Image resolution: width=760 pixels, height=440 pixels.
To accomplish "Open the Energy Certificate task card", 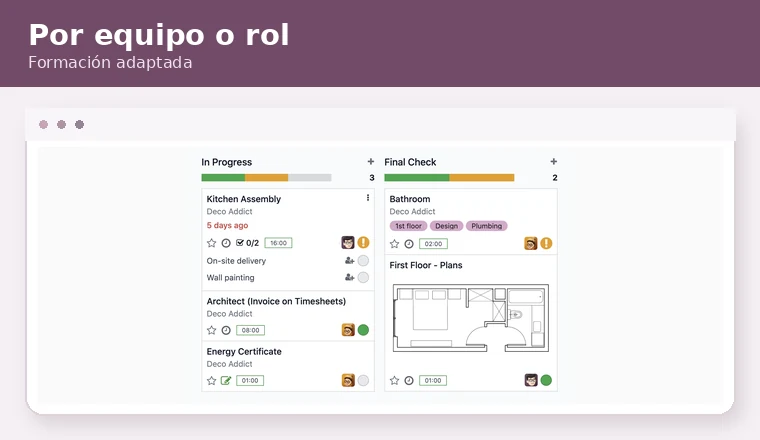I will [x=288, y=366].
